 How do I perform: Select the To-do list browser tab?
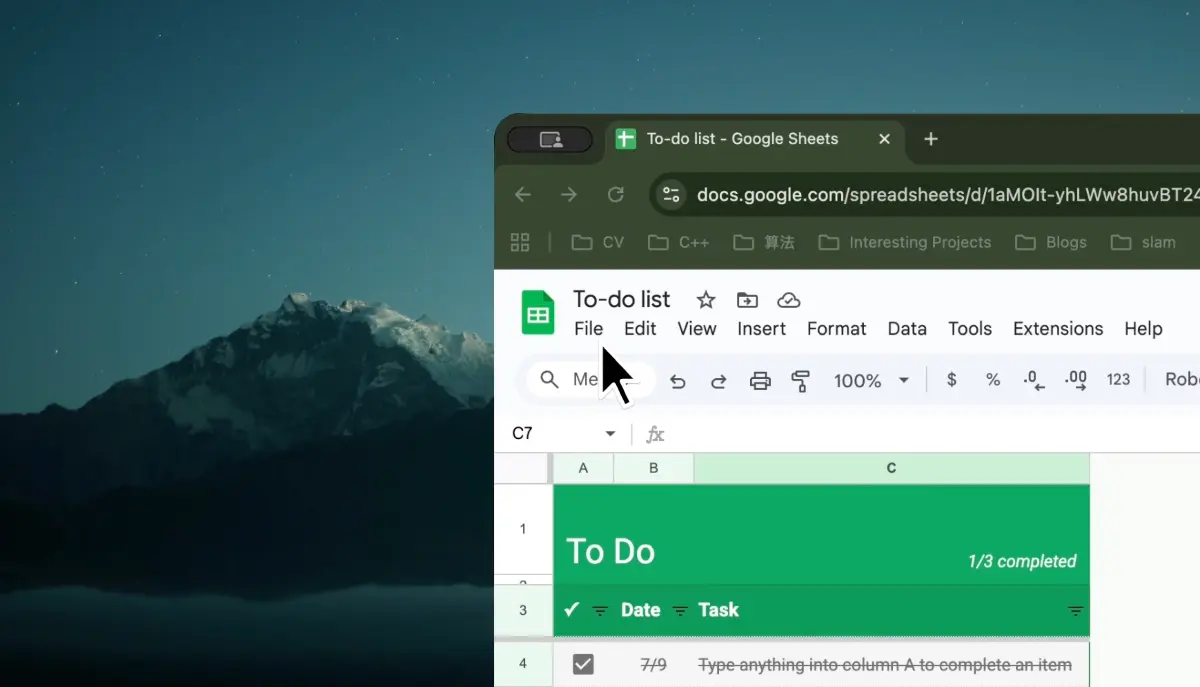741,139
